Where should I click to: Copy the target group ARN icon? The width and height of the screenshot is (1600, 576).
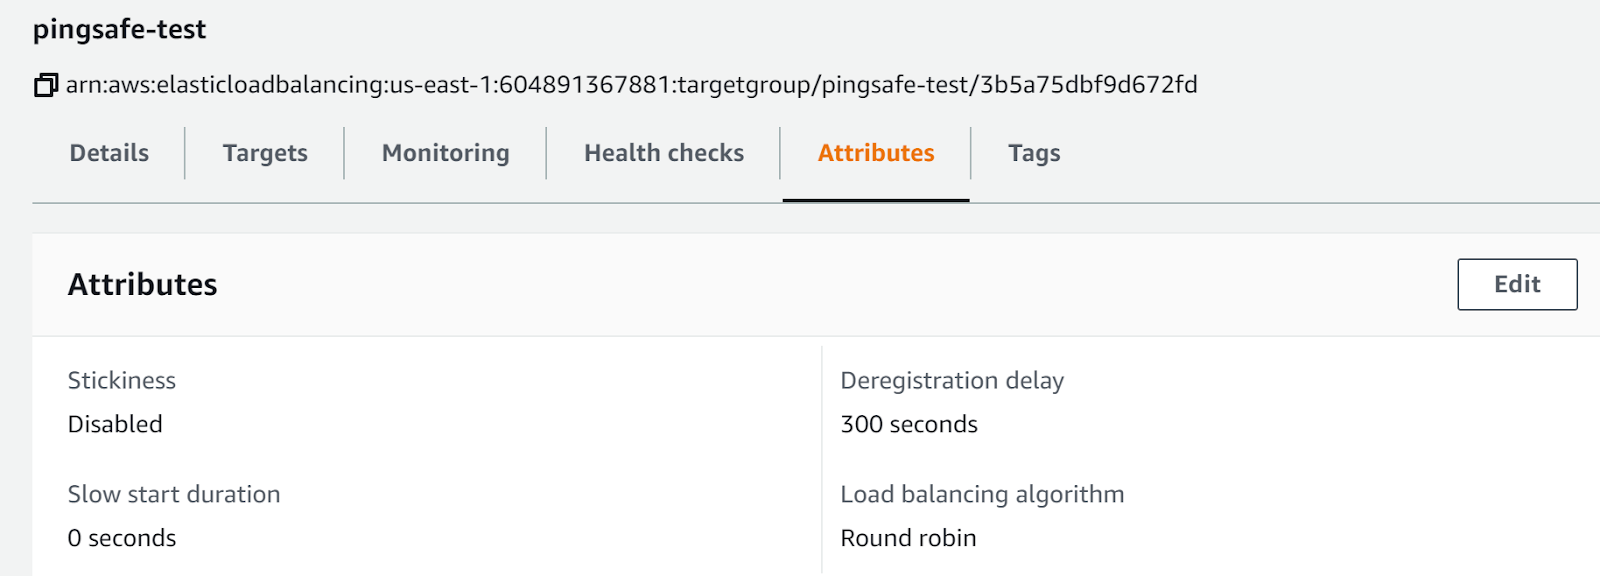point(45,85)
